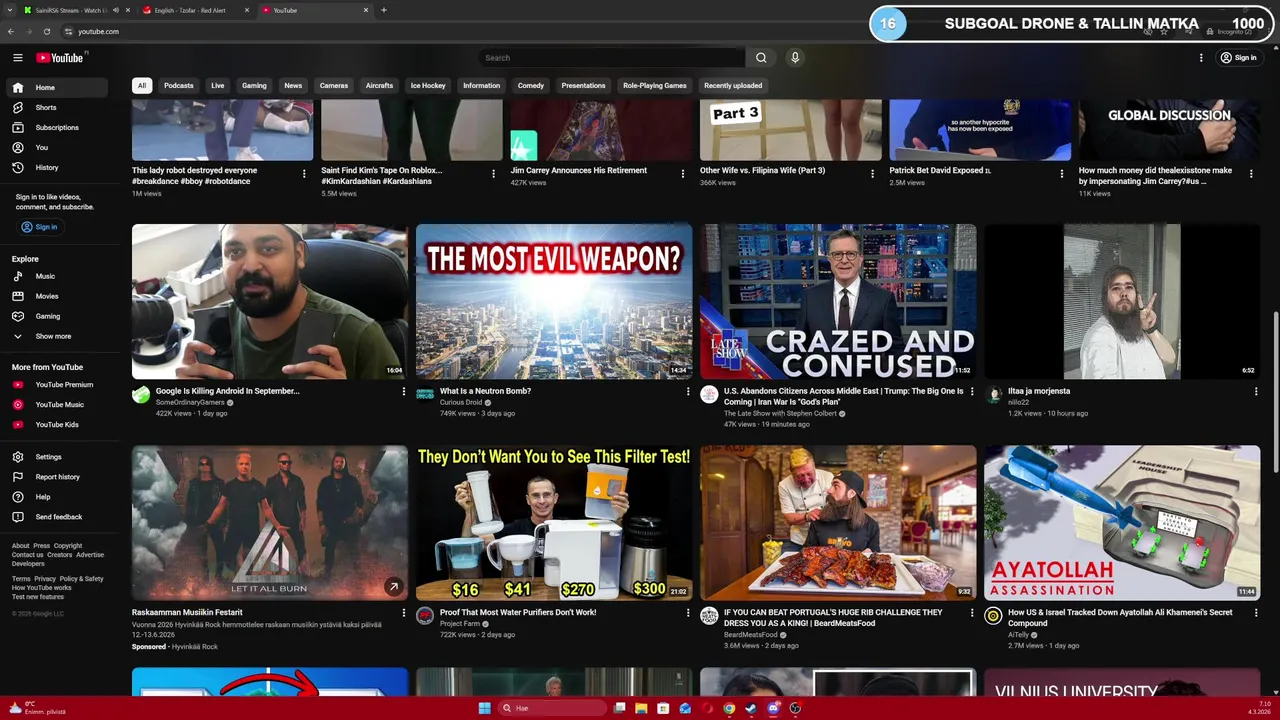Open options for U.S. Abandons Citizens video
This screenshot has height=720, width=1280.
coord(972,392)
